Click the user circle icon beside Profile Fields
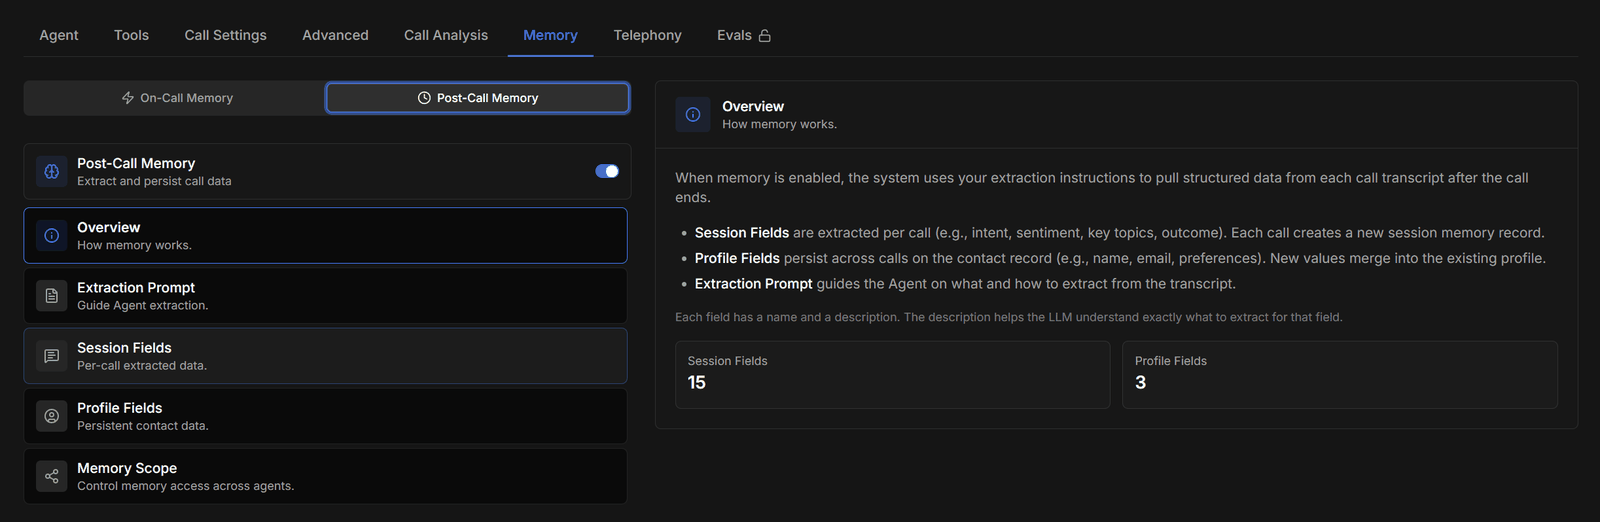Screen dimensions: 1600x522 [52, 416]
